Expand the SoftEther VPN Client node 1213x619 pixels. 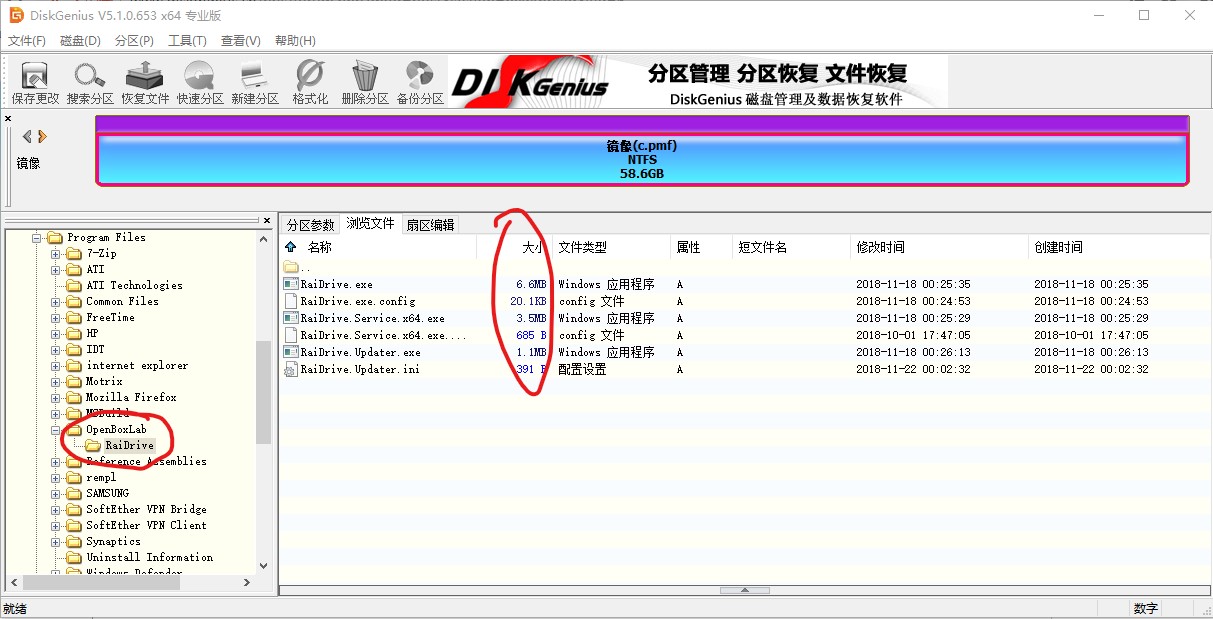tap(56, 526)
